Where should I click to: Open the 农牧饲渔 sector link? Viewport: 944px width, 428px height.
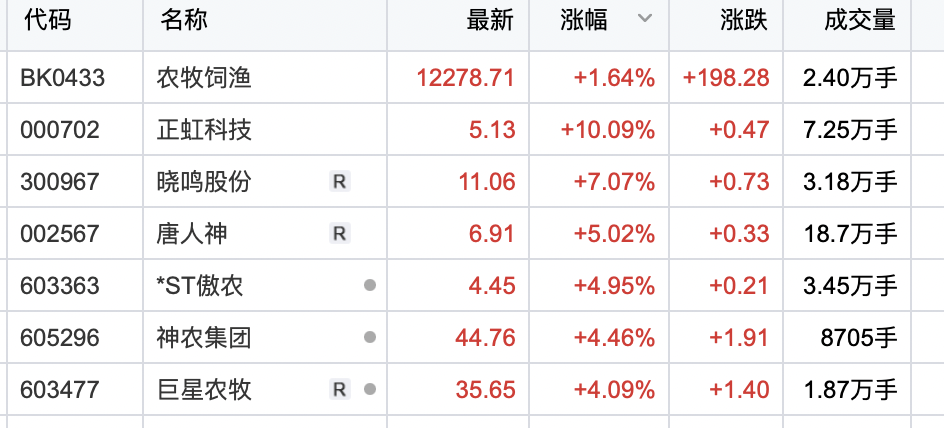pyautogui.click(x=204, y=77)
